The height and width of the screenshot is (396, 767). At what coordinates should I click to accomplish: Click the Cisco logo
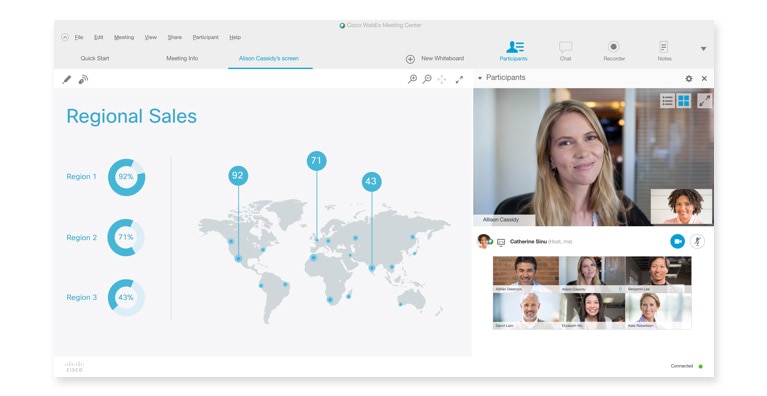(74, 367)
